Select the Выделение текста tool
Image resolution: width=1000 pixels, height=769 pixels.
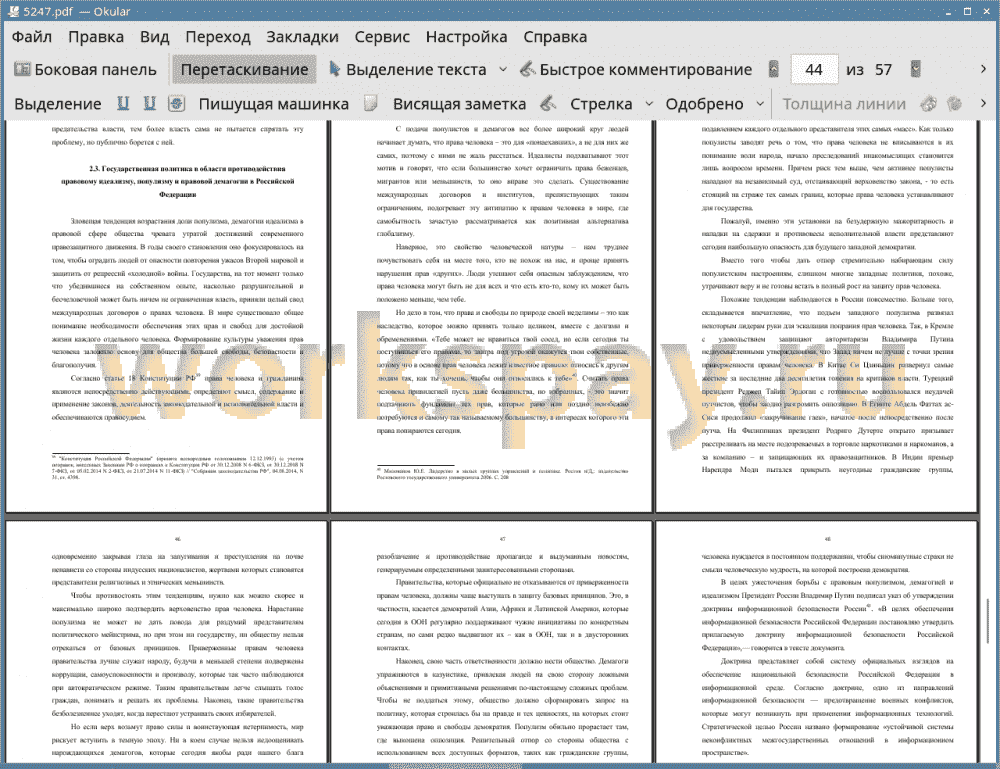coord(408,70)
